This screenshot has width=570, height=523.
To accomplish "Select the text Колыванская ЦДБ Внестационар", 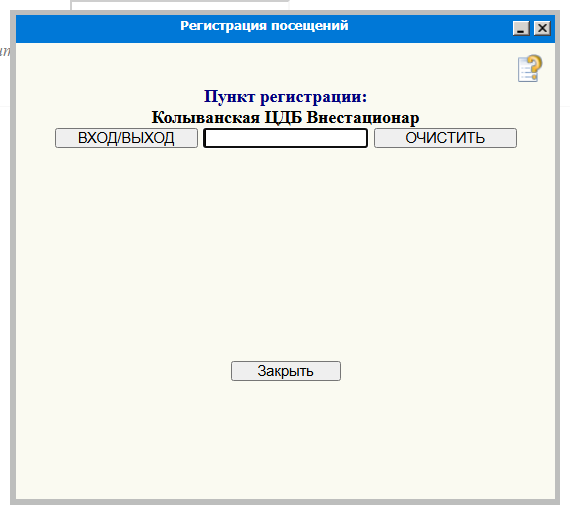I will (x=285, y=117).
